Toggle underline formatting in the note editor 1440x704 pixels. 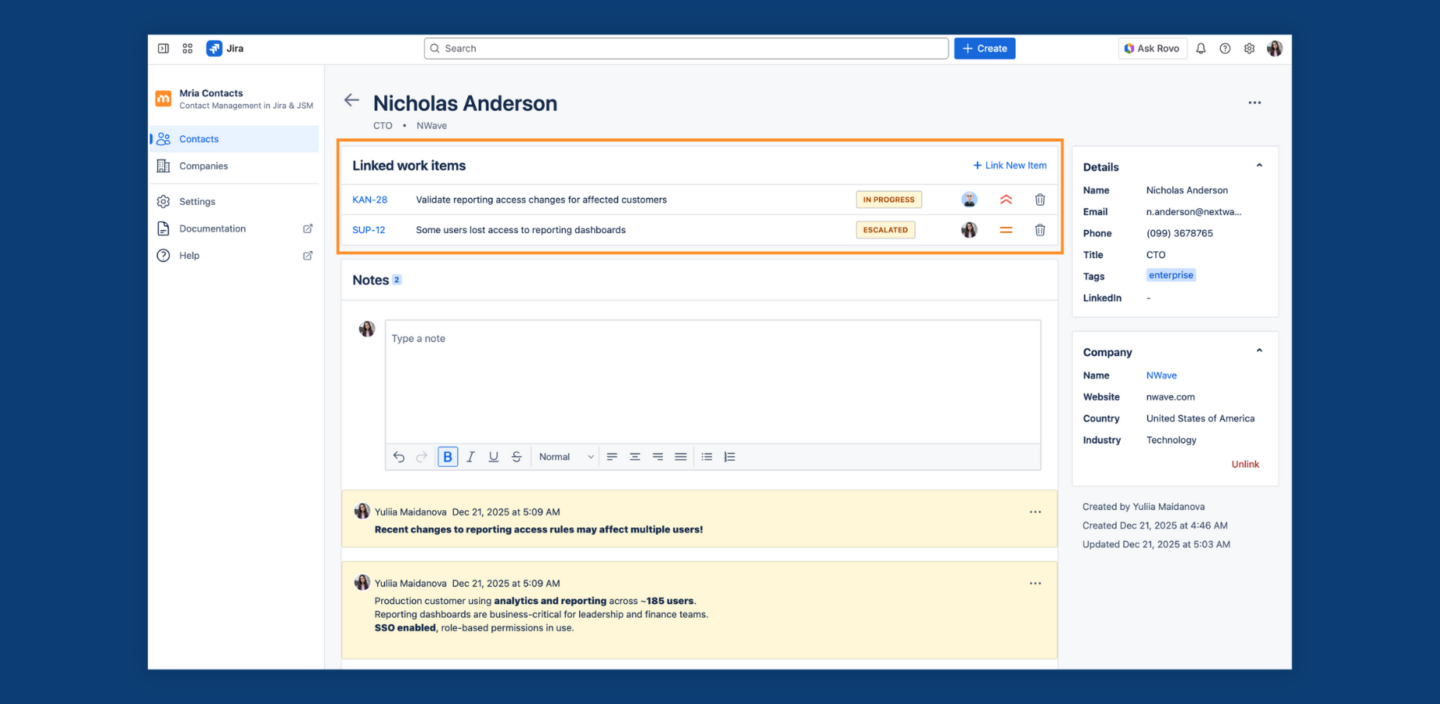pyautogui.click(x=493, y=456)
